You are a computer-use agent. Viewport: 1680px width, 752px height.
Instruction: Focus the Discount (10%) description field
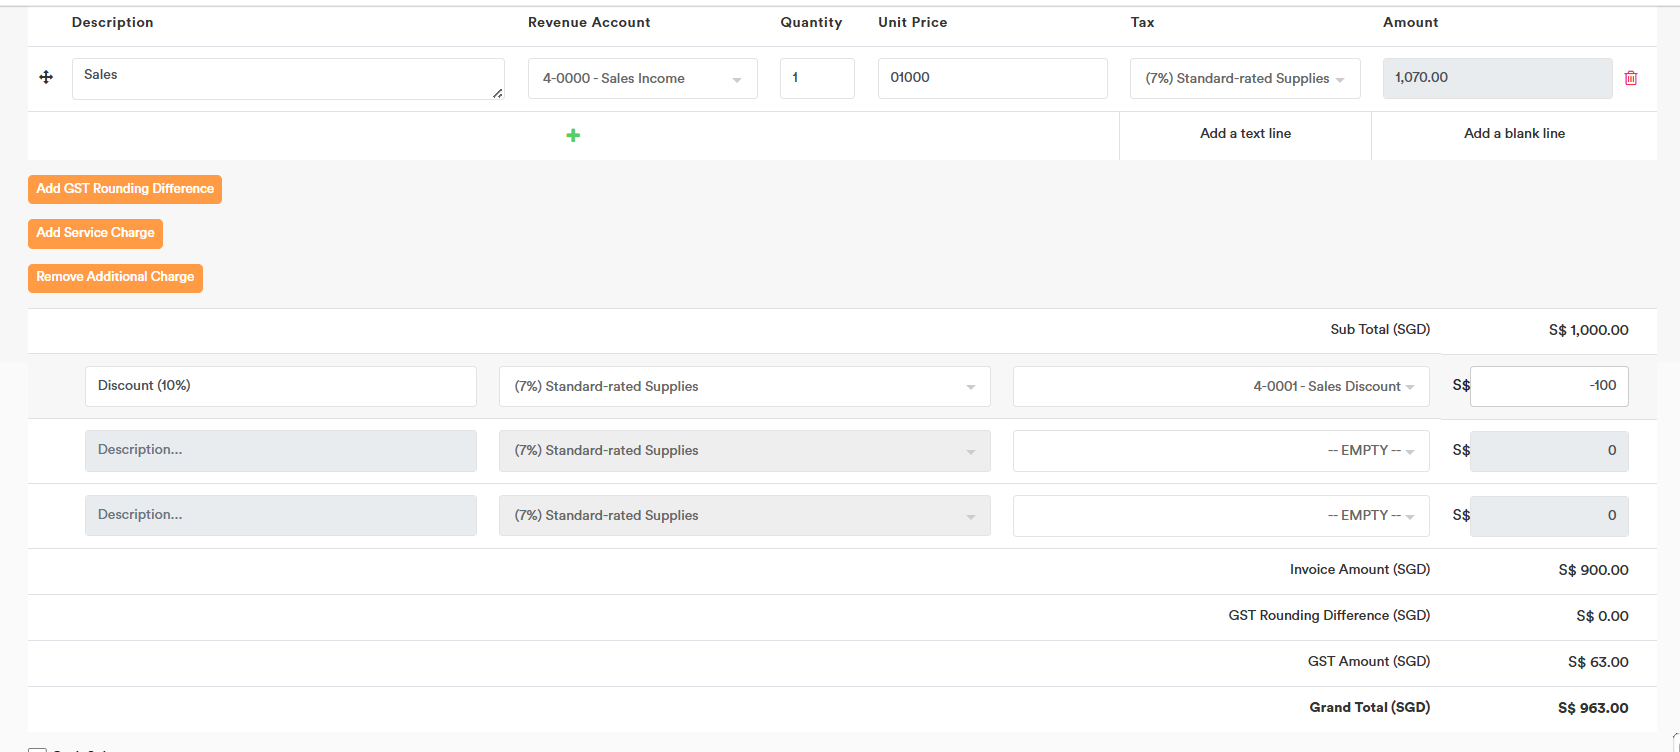point(280,386)
